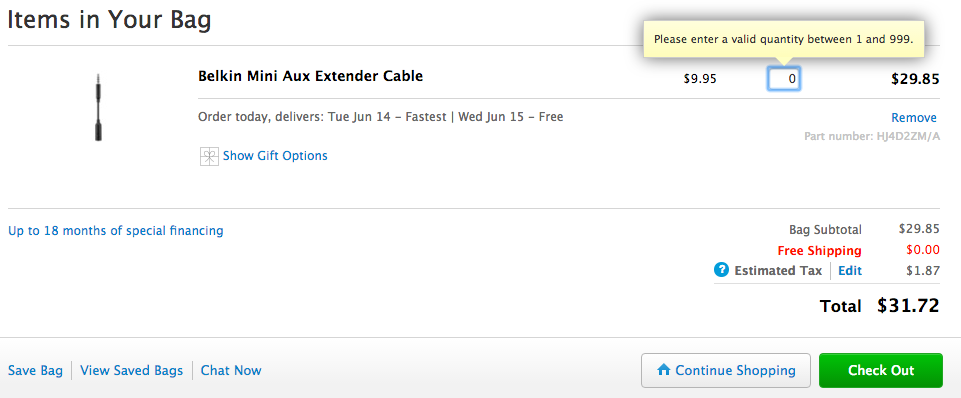Show Gift Options for this item
This screenshot has width=961, height=398.
pos(275,156)
